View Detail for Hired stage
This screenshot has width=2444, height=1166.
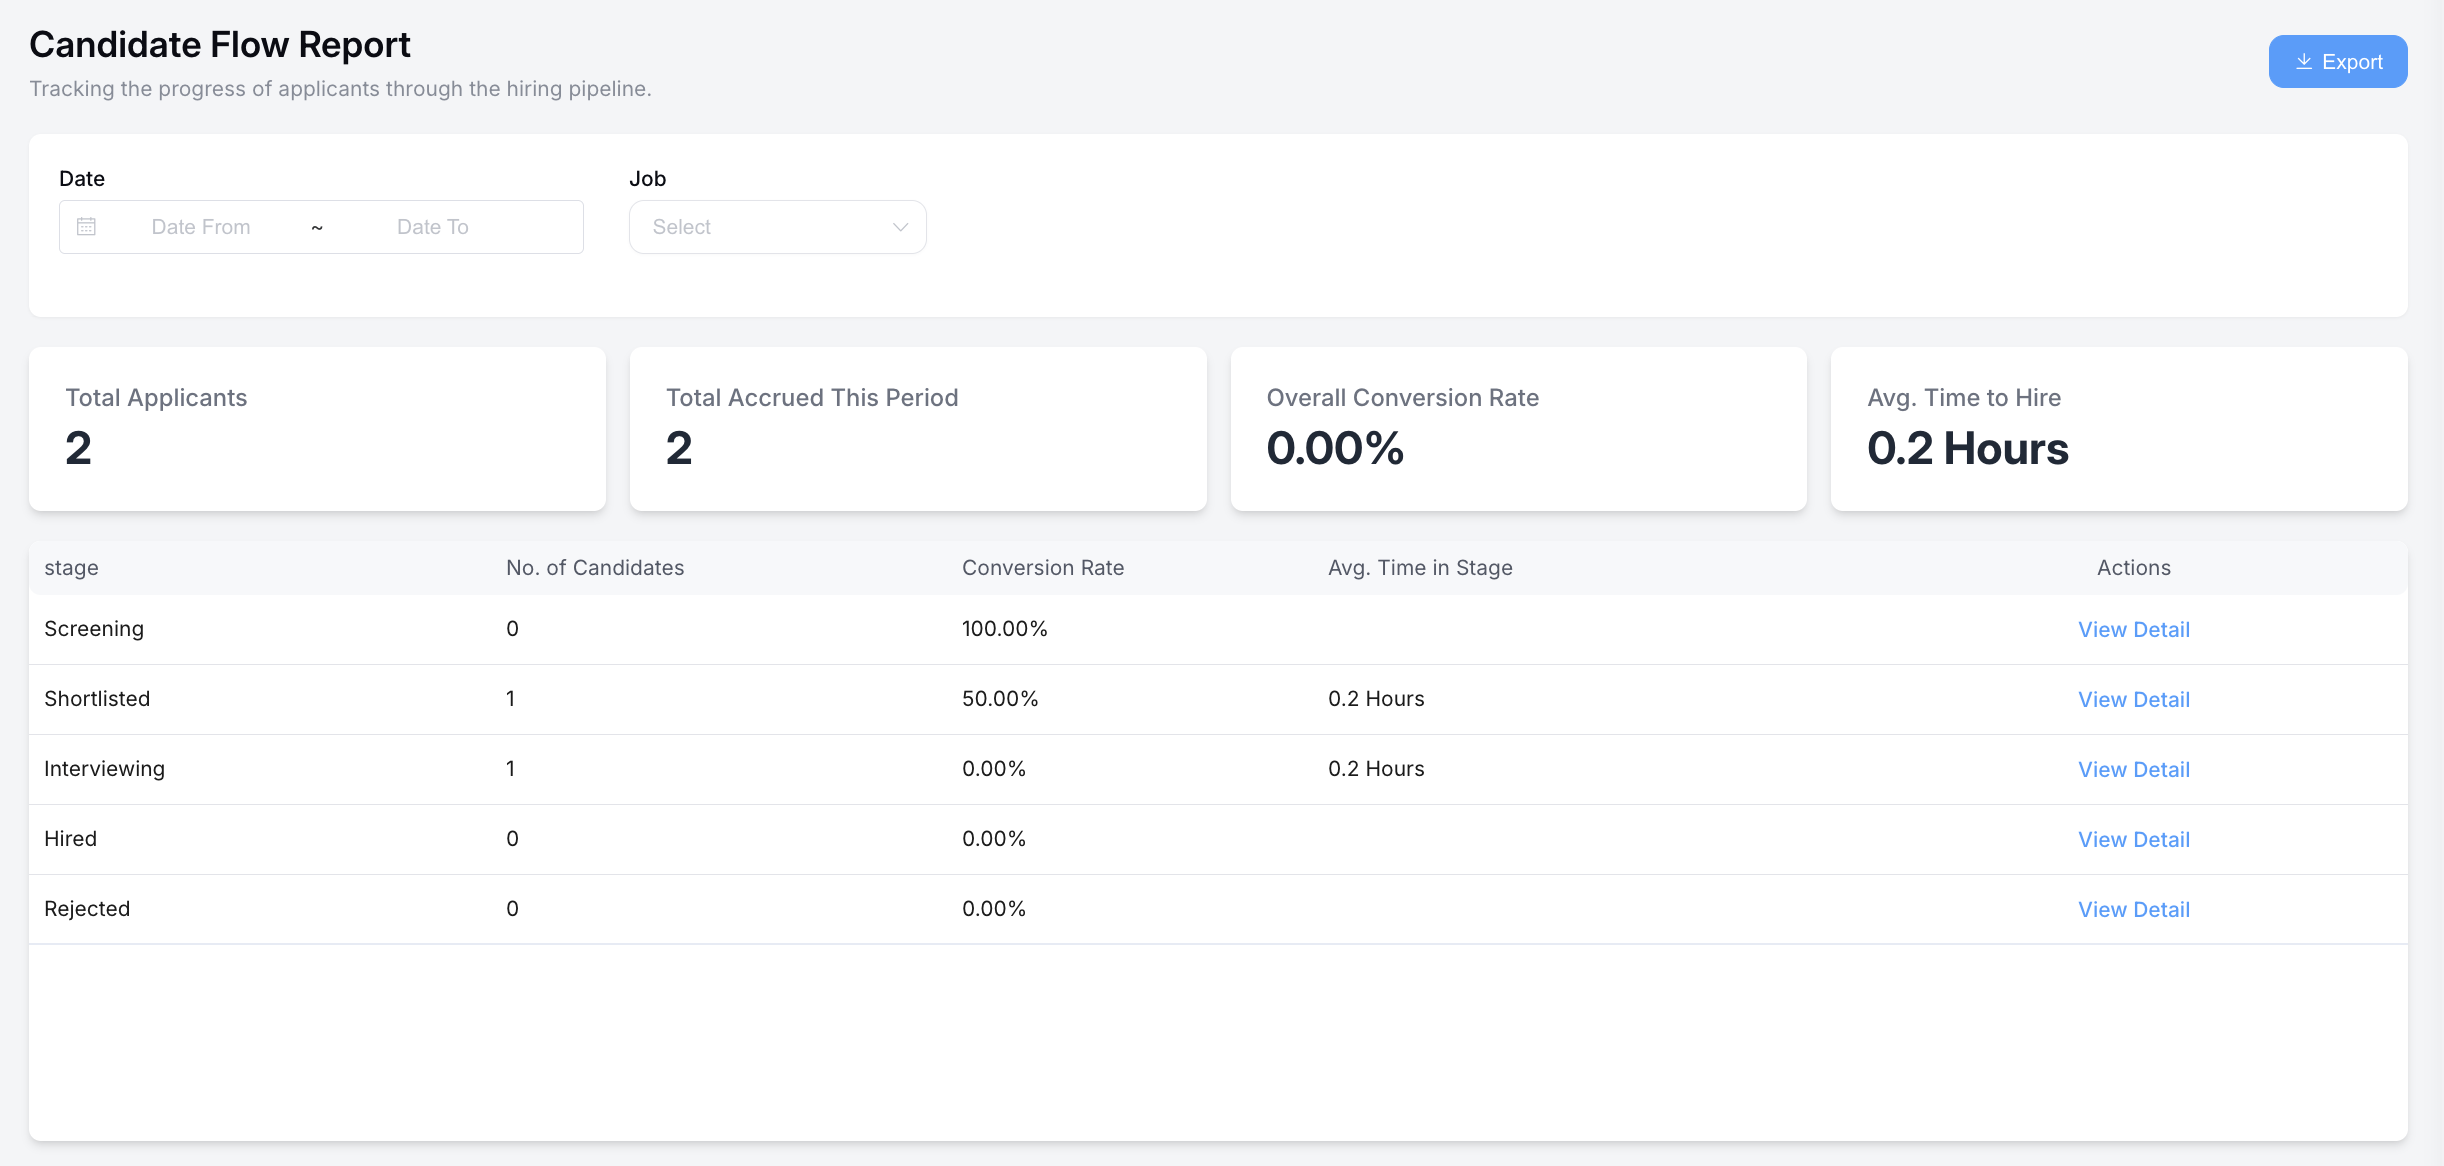pos(2133,840)
